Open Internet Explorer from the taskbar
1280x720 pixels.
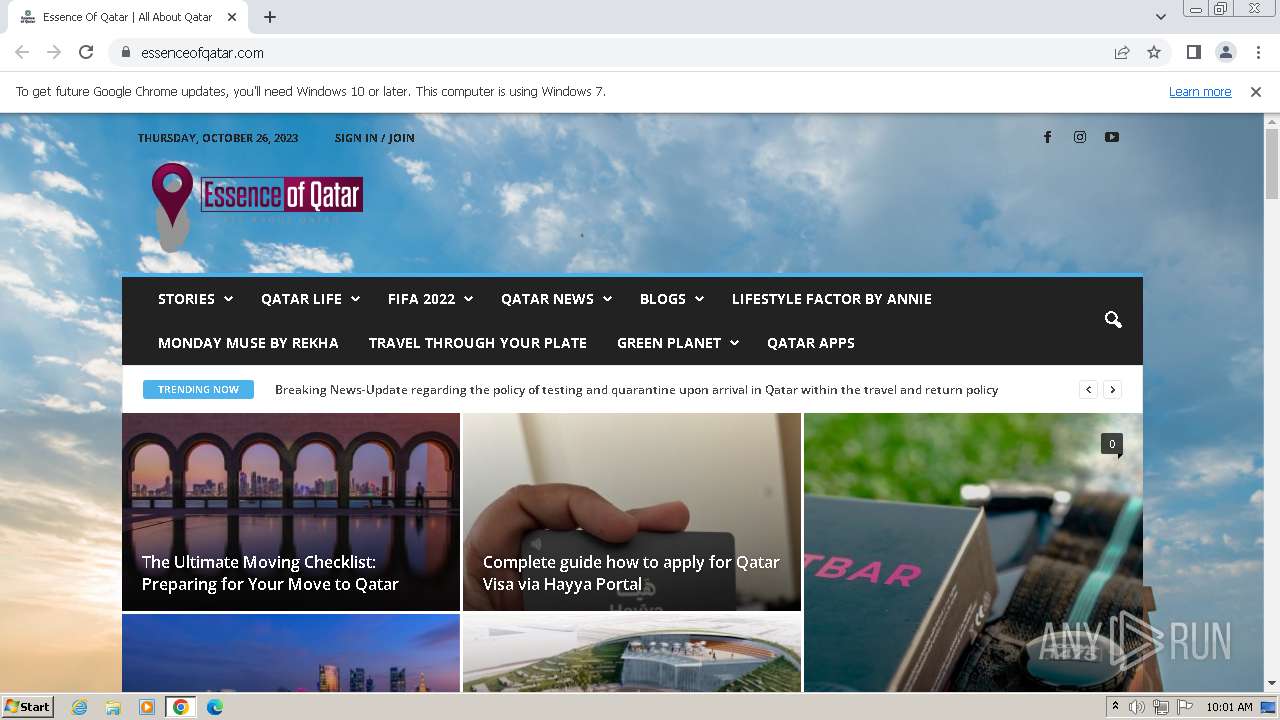80,707
